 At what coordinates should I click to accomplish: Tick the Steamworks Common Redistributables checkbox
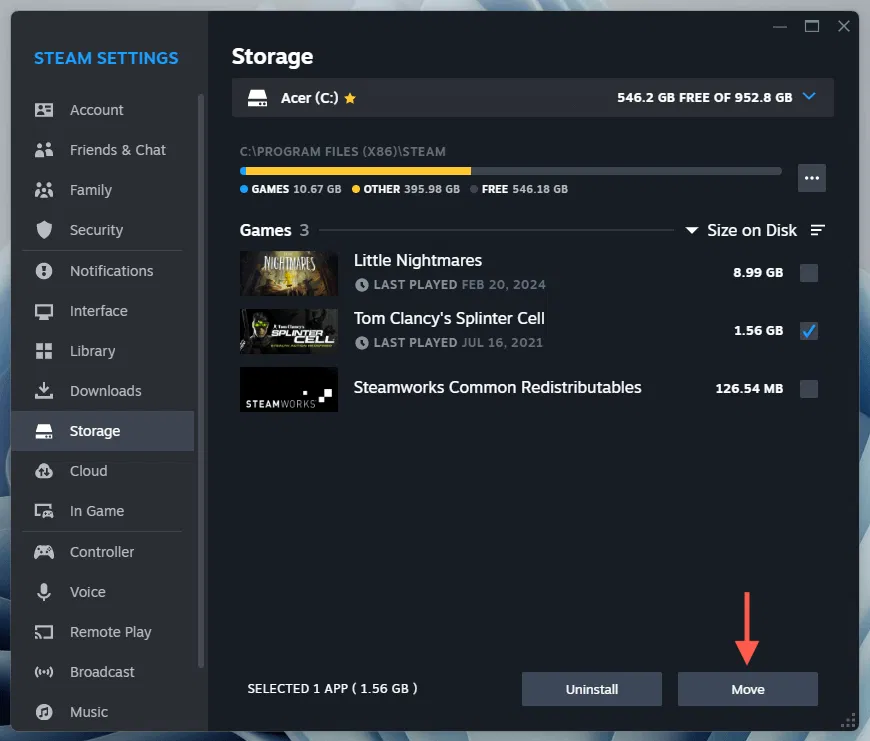pos(809,389)
